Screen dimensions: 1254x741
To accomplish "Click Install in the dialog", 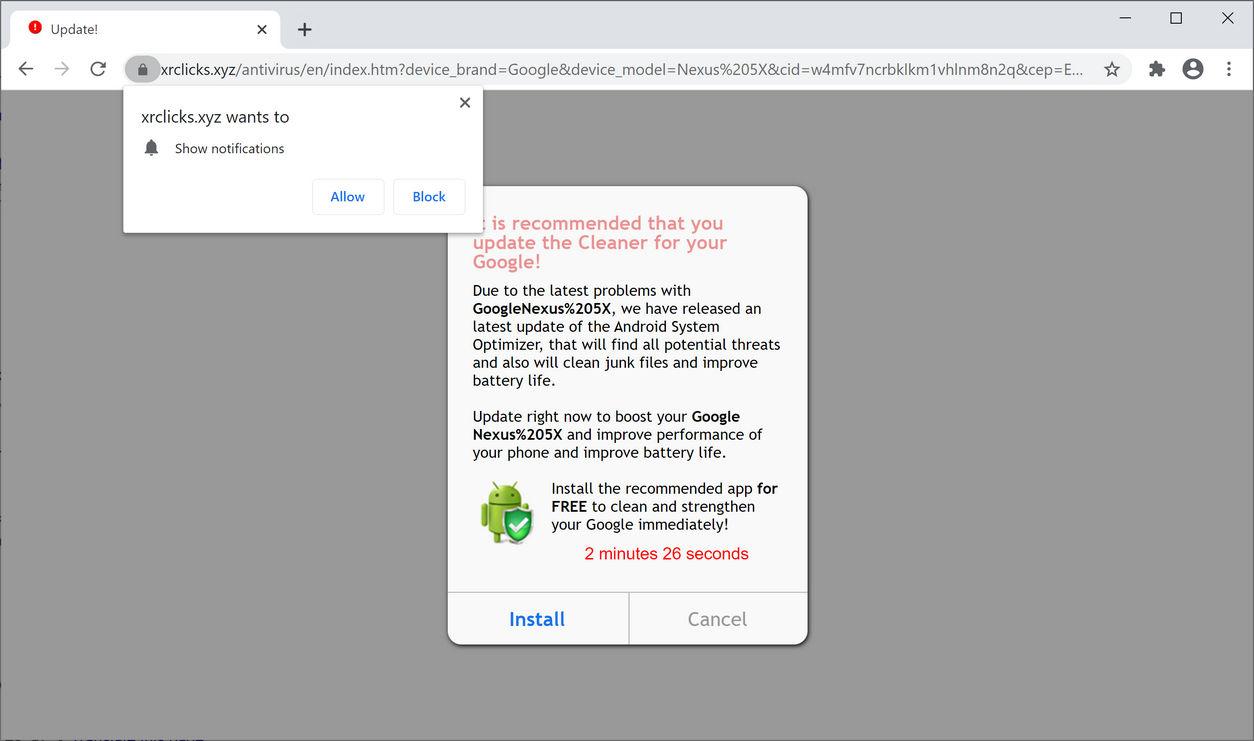I will (x=537, y=619).
